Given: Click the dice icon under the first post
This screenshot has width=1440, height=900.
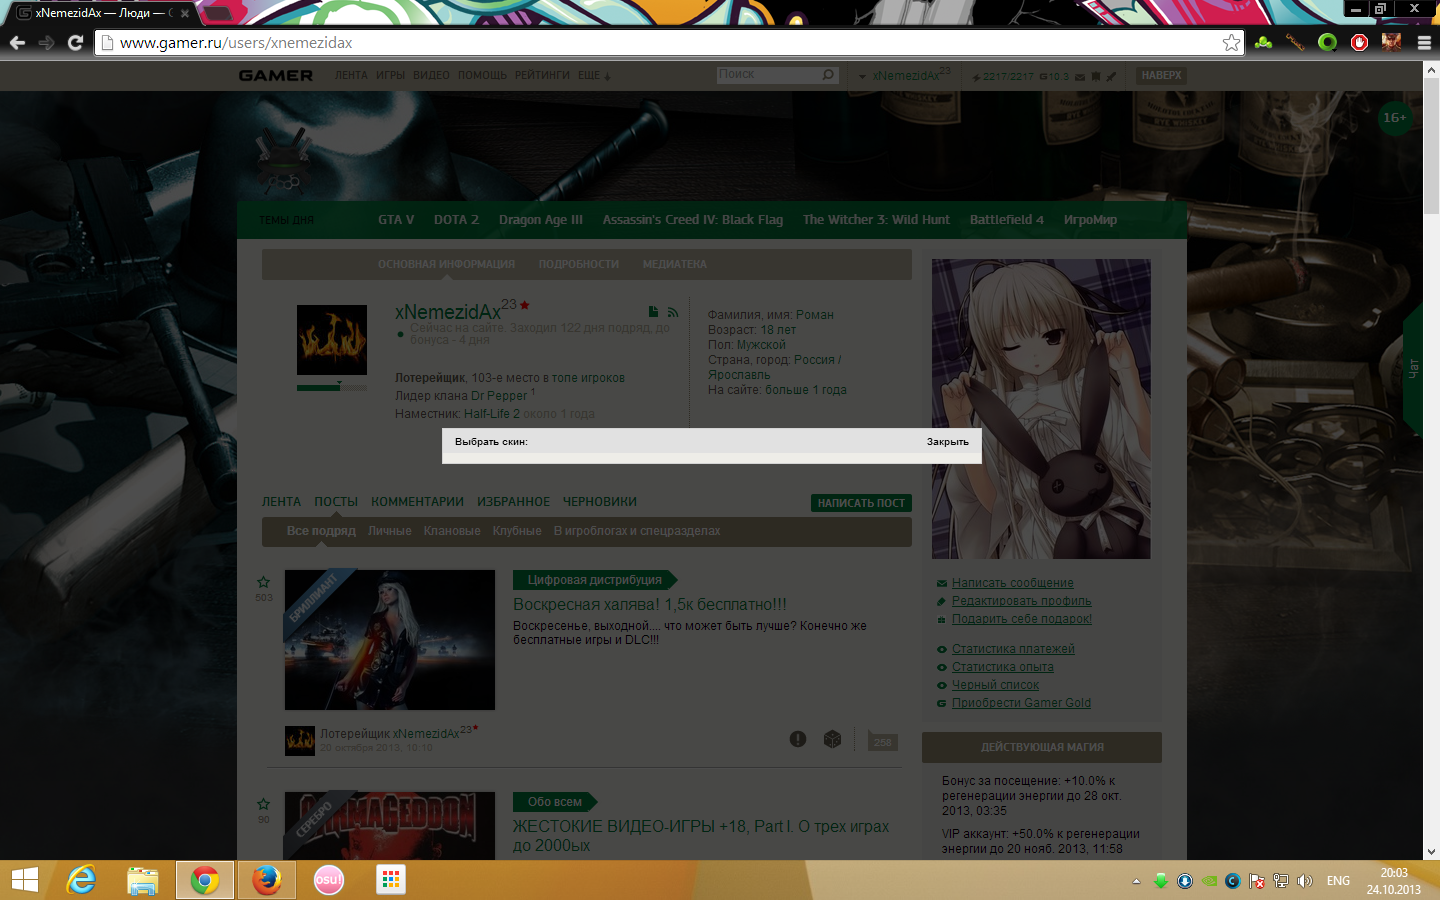Looking at the screenshot, I should click(x=832, y=739).
